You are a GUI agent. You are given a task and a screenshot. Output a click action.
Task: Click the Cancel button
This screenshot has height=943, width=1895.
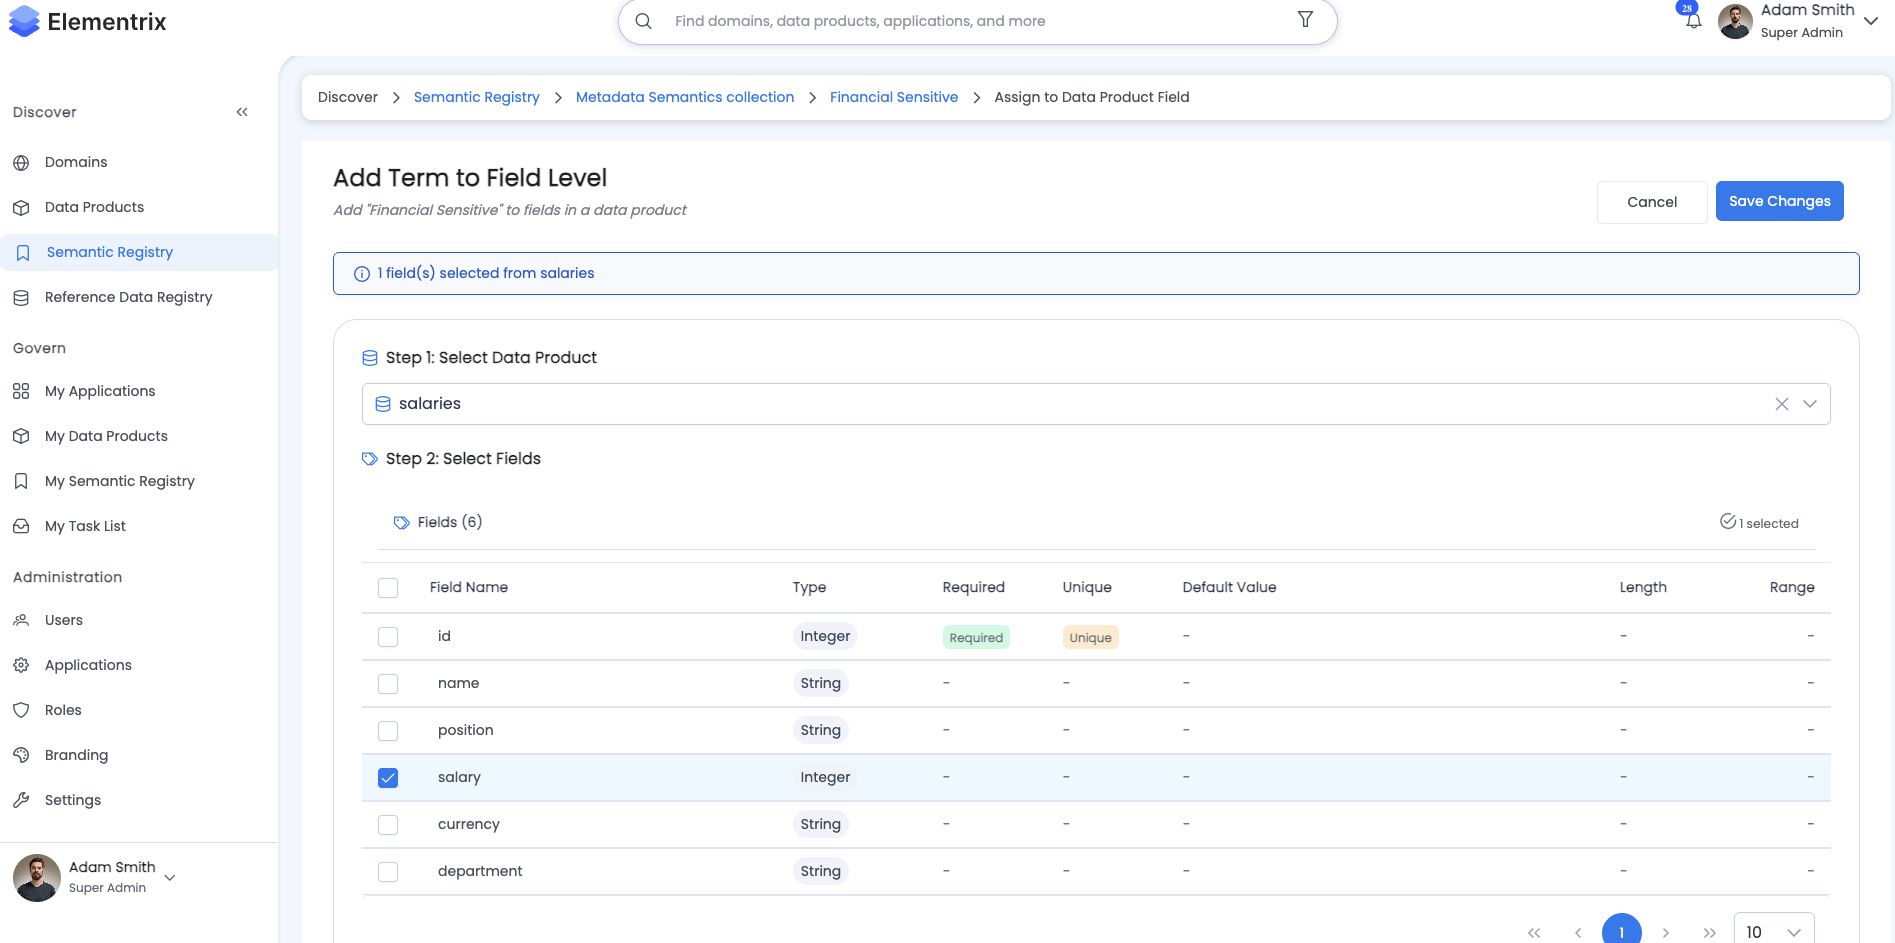[x=1651, y=202]
